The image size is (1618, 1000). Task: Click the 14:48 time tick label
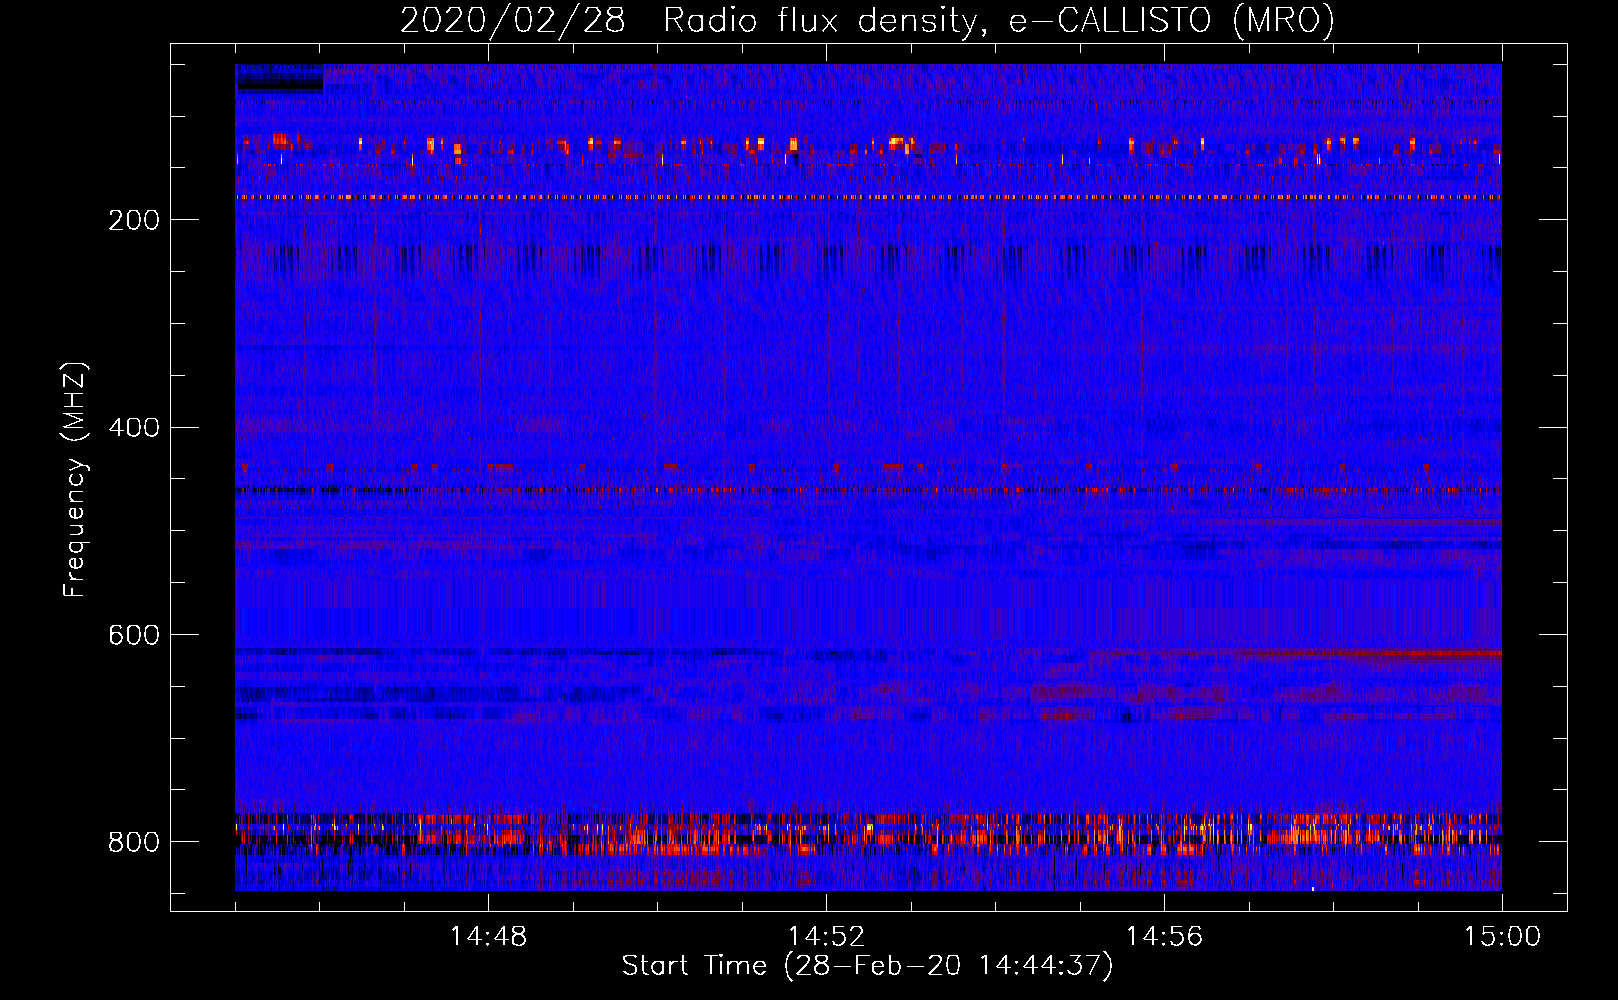(488, 937)
